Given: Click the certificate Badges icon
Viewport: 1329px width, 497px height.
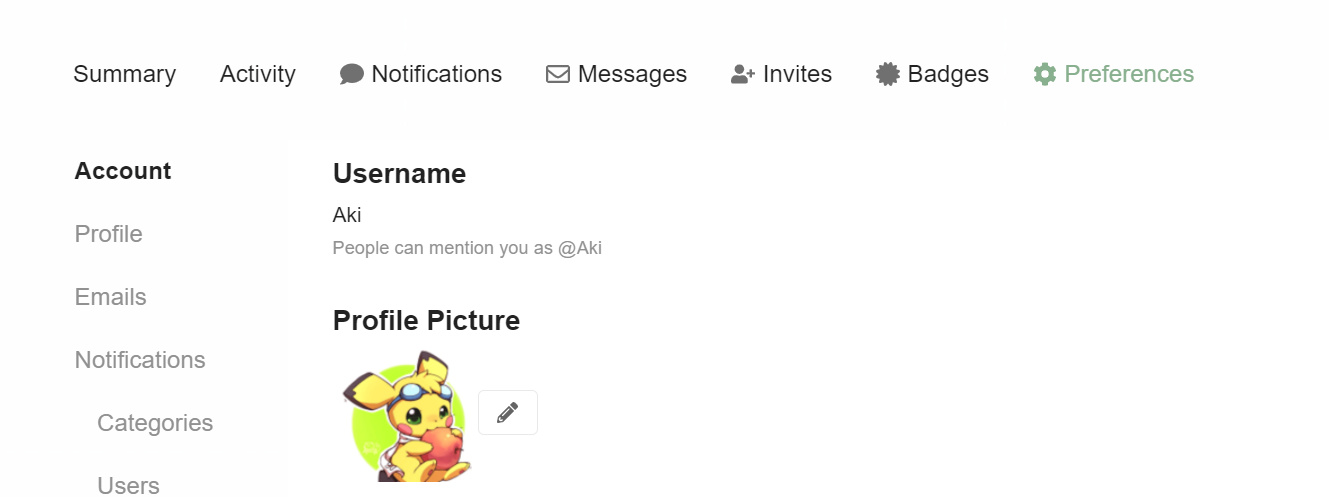Looking at the screenshot, I should point(888,74).
